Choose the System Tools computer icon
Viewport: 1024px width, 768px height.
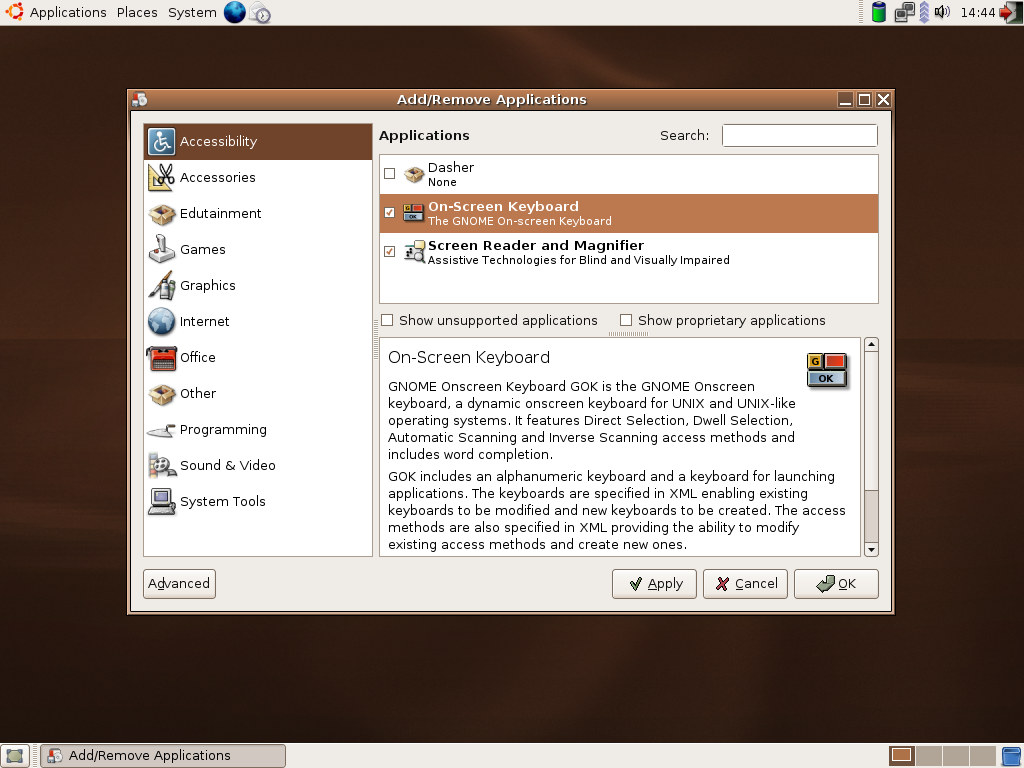pyautogui.click(x=161, y=502)
